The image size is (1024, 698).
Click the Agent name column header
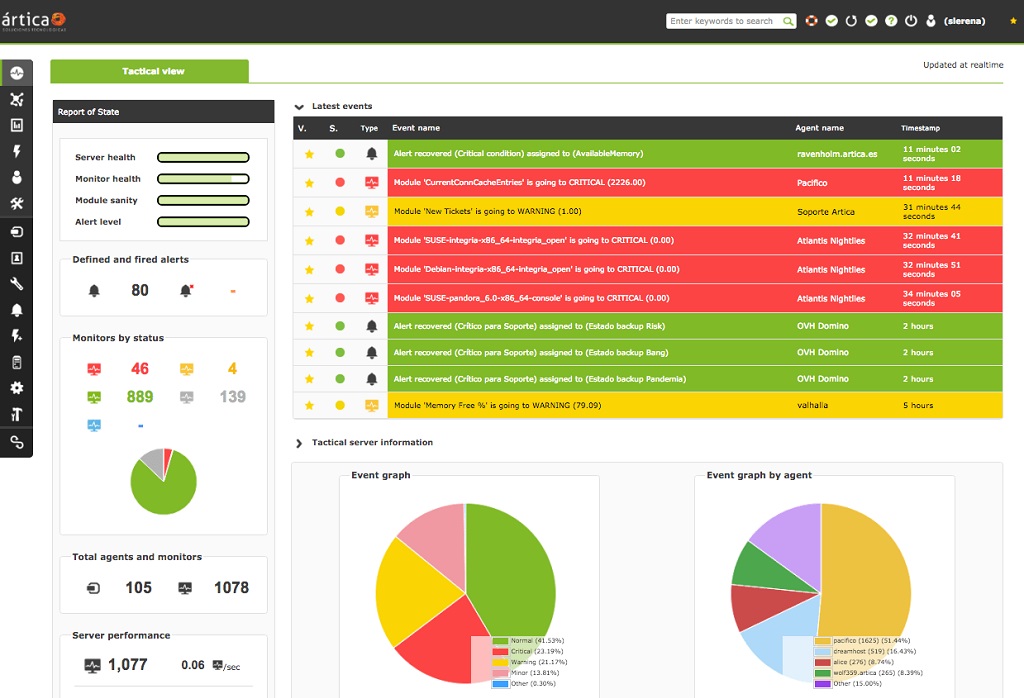819,128
